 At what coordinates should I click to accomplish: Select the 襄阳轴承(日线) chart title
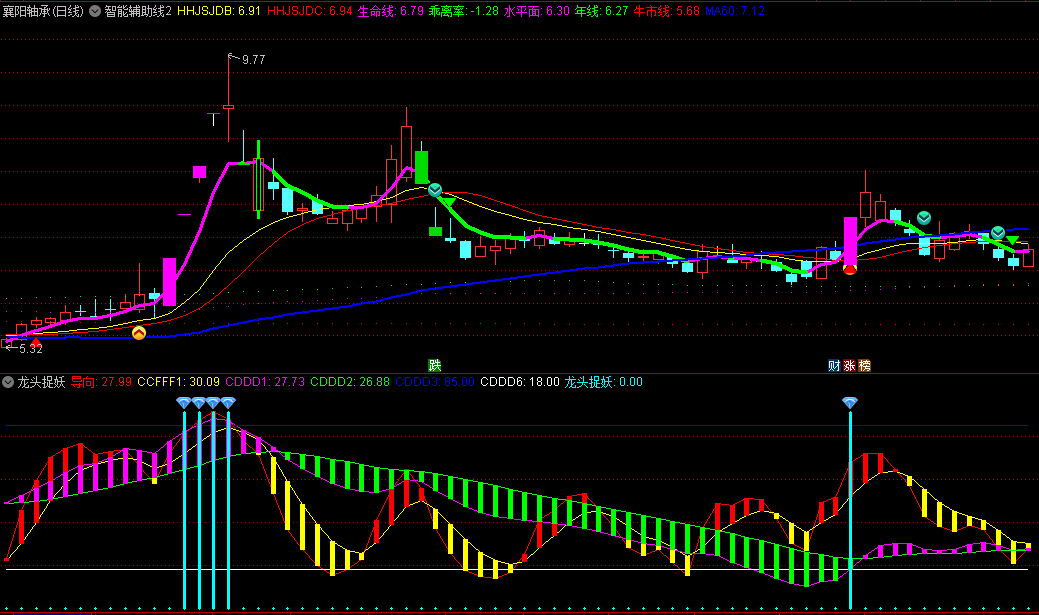point(43,11)
